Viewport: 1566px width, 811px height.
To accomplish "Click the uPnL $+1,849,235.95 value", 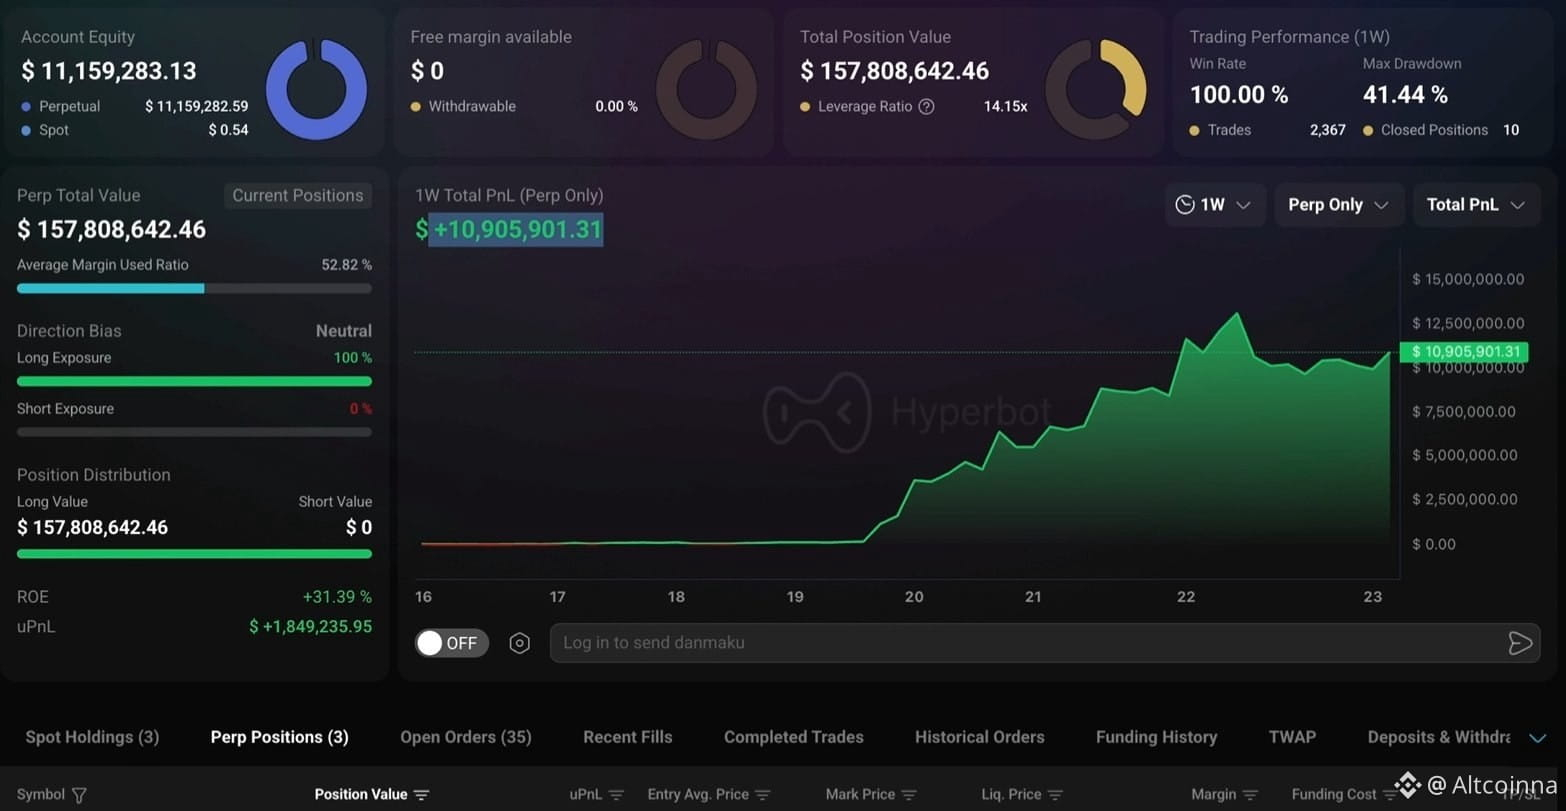I will (x=311, y=627).
